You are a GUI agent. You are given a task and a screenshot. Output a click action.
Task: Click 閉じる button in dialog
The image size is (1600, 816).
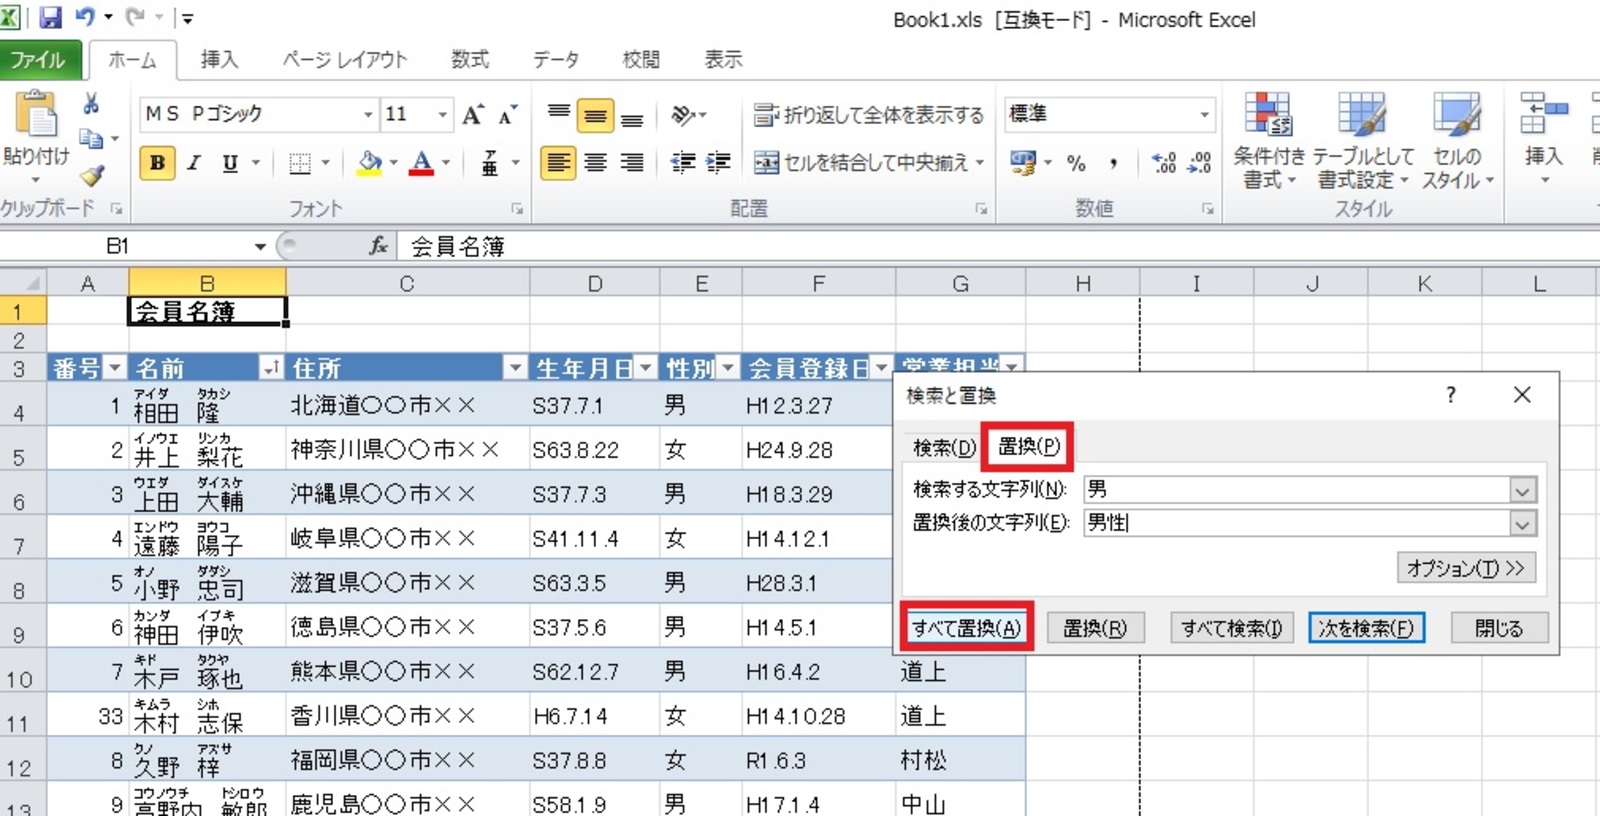pos(1499,628)
